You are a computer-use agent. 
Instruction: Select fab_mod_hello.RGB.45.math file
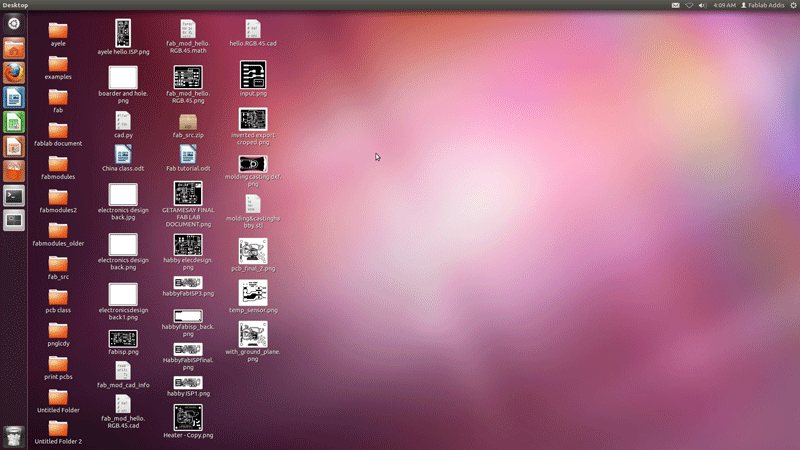click(188, 29)
